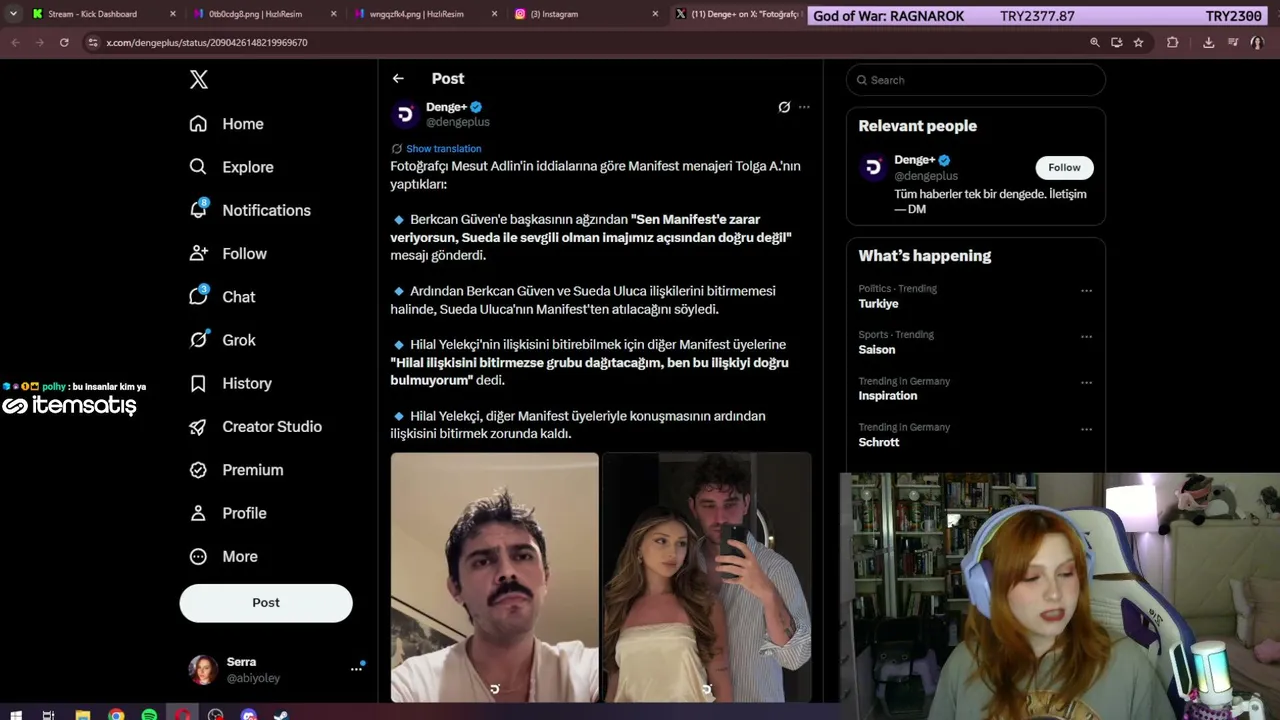Click the install app icon in address bar
This screenshot has width=1280, height=720.
click(1116, 42)
